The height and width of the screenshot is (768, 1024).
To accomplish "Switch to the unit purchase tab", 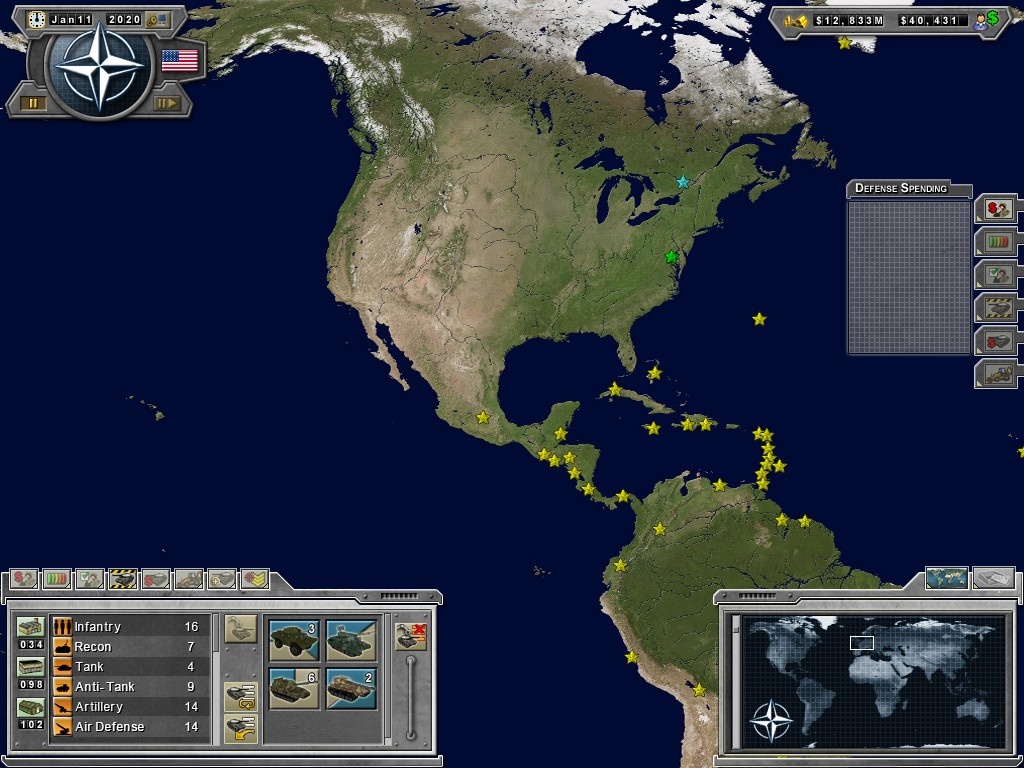I will point(157,578).
